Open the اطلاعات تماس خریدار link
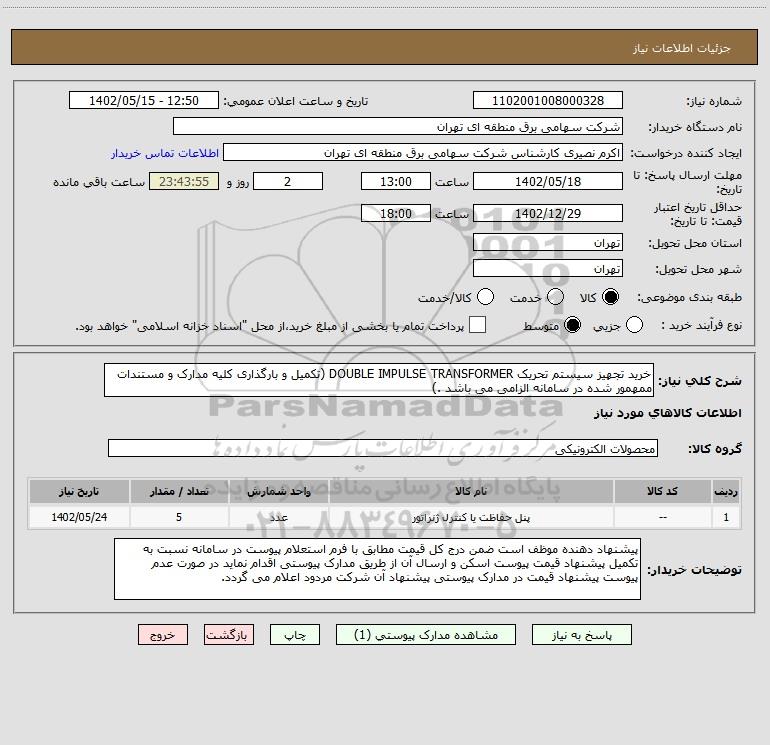Viewport: 770px width, 745px height. click(x=165, y=153)
